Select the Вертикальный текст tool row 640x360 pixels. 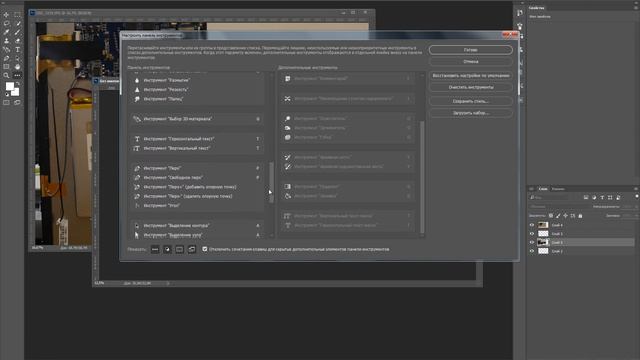pos(197,148)
